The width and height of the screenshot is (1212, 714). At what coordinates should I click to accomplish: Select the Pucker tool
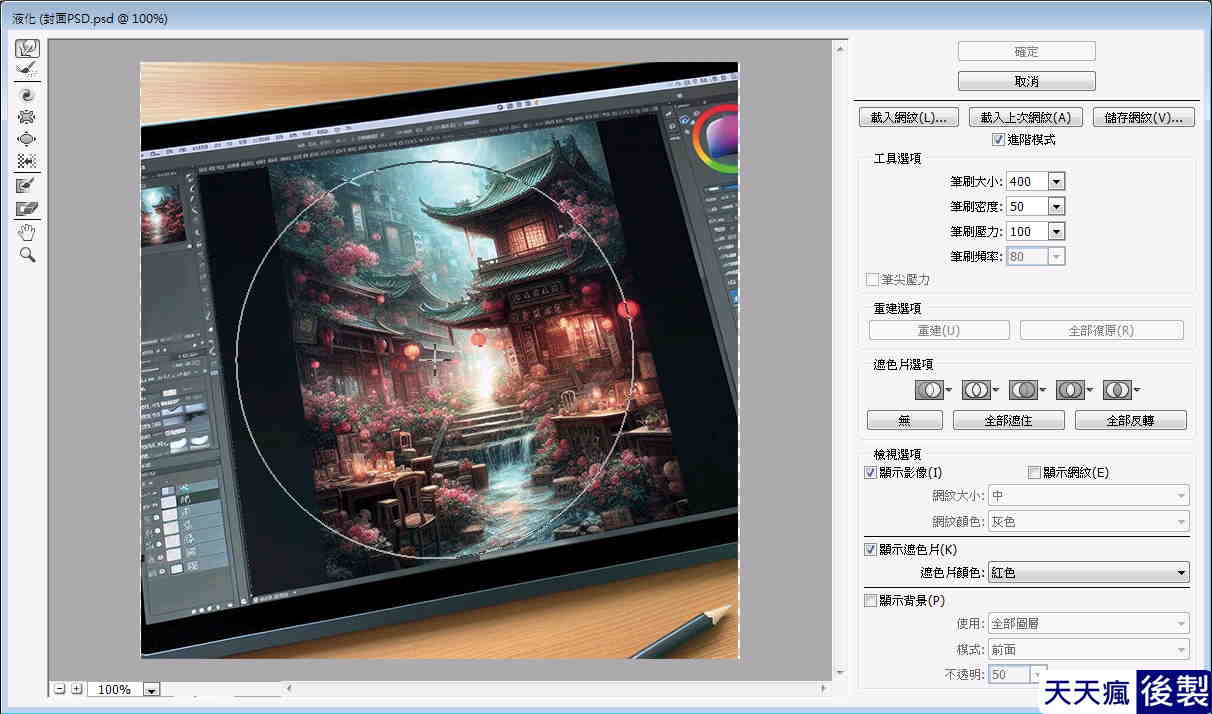28,117
